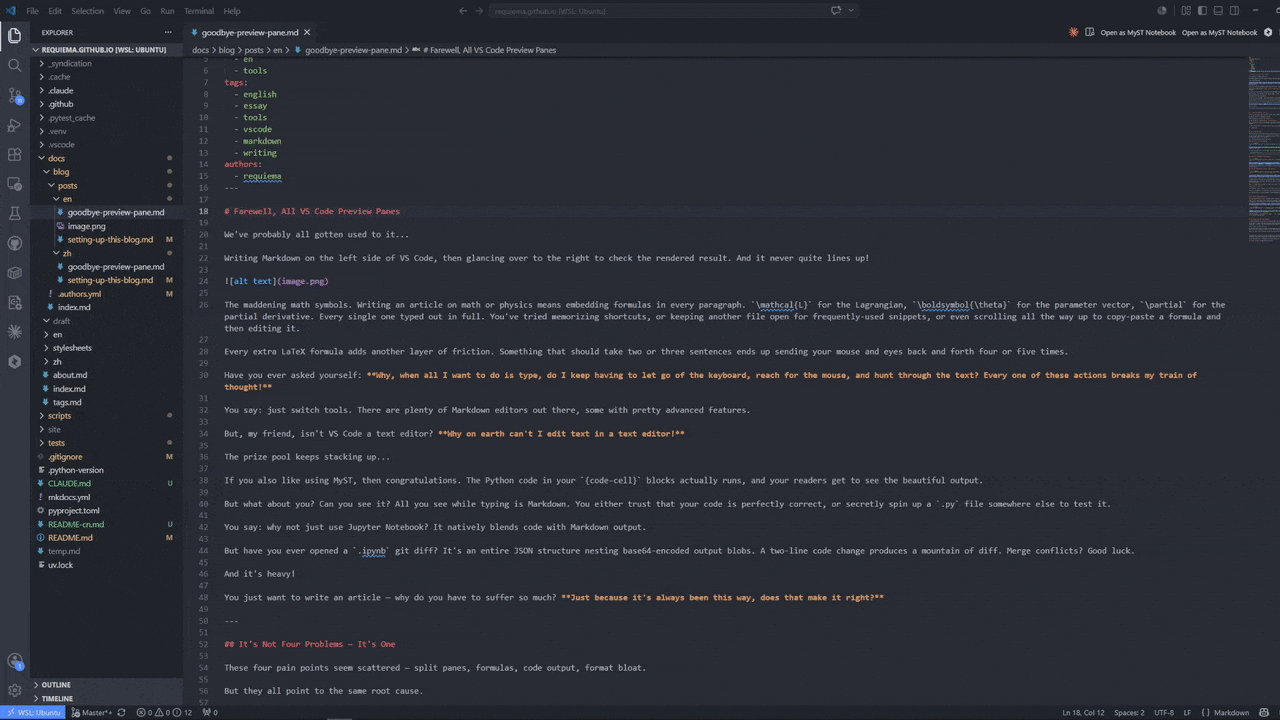
Task: Open the Run and Debug view
Action: click(14, 125)
